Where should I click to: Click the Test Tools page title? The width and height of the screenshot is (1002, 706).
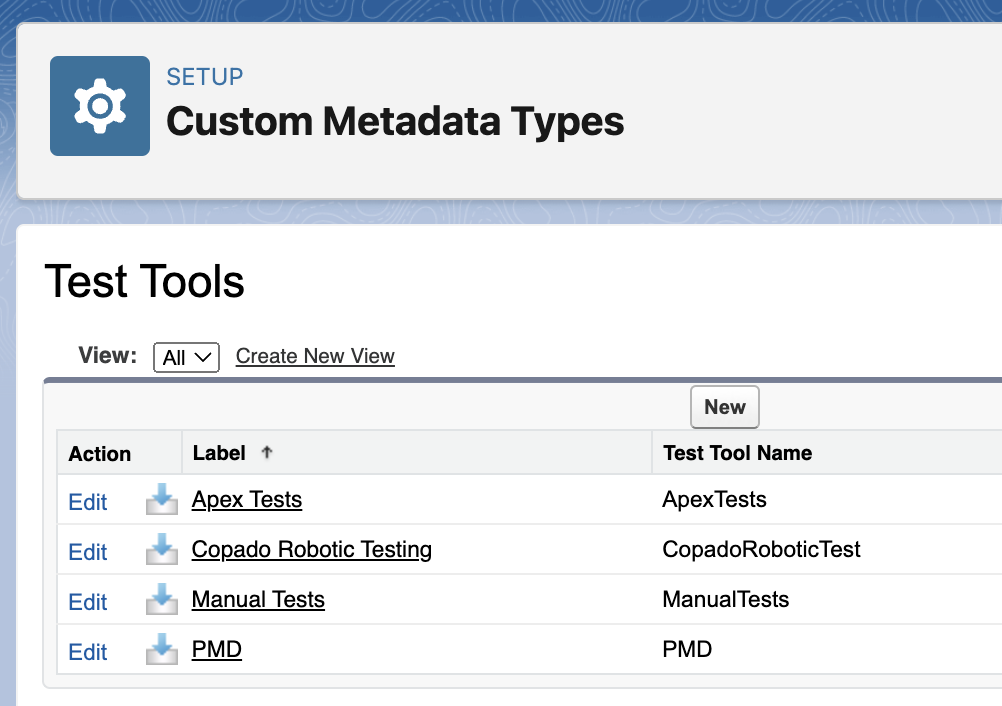click(x=144, y=281)
